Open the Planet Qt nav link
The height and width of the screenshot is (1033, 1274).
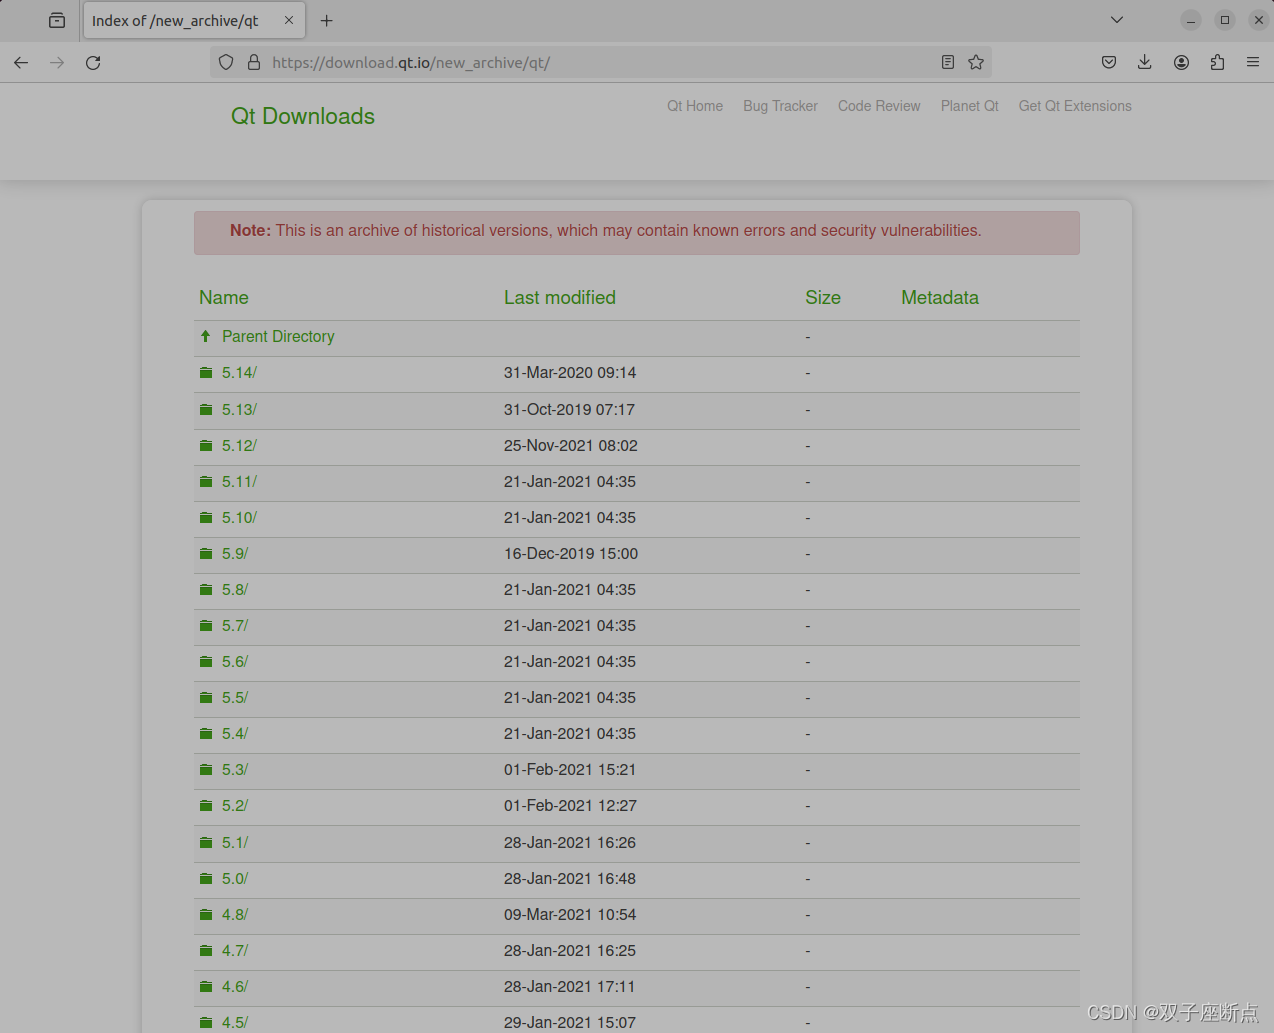click(x=970, y=106)
